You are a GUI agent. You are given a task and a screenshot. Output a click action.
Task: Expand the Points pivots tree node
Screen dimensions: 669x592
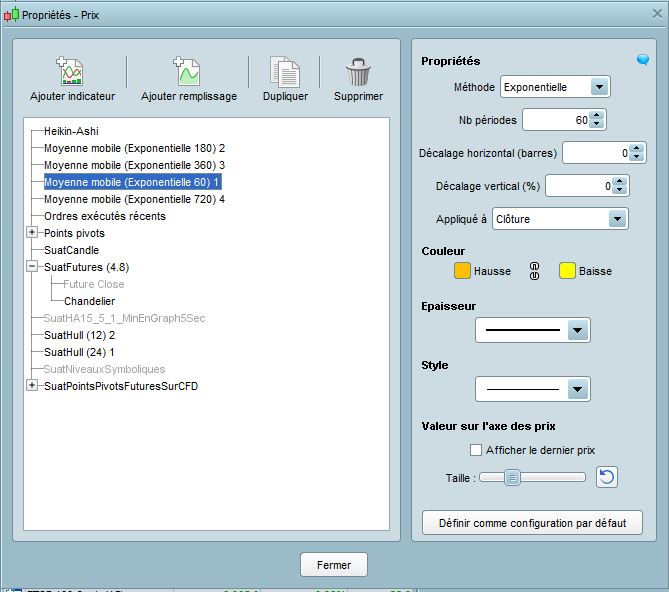[32, 232]
